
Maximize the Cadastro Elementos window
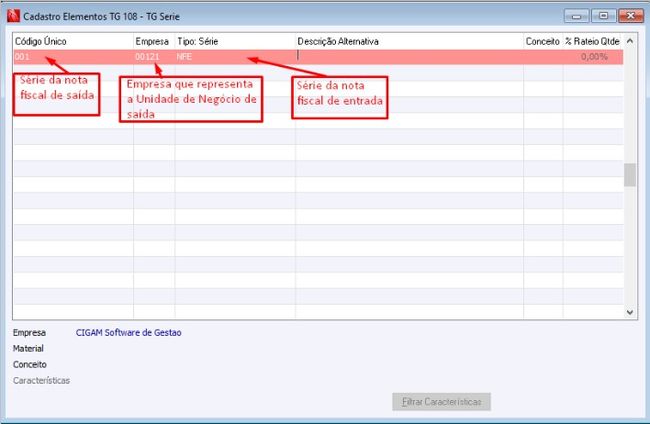point(603,16)
